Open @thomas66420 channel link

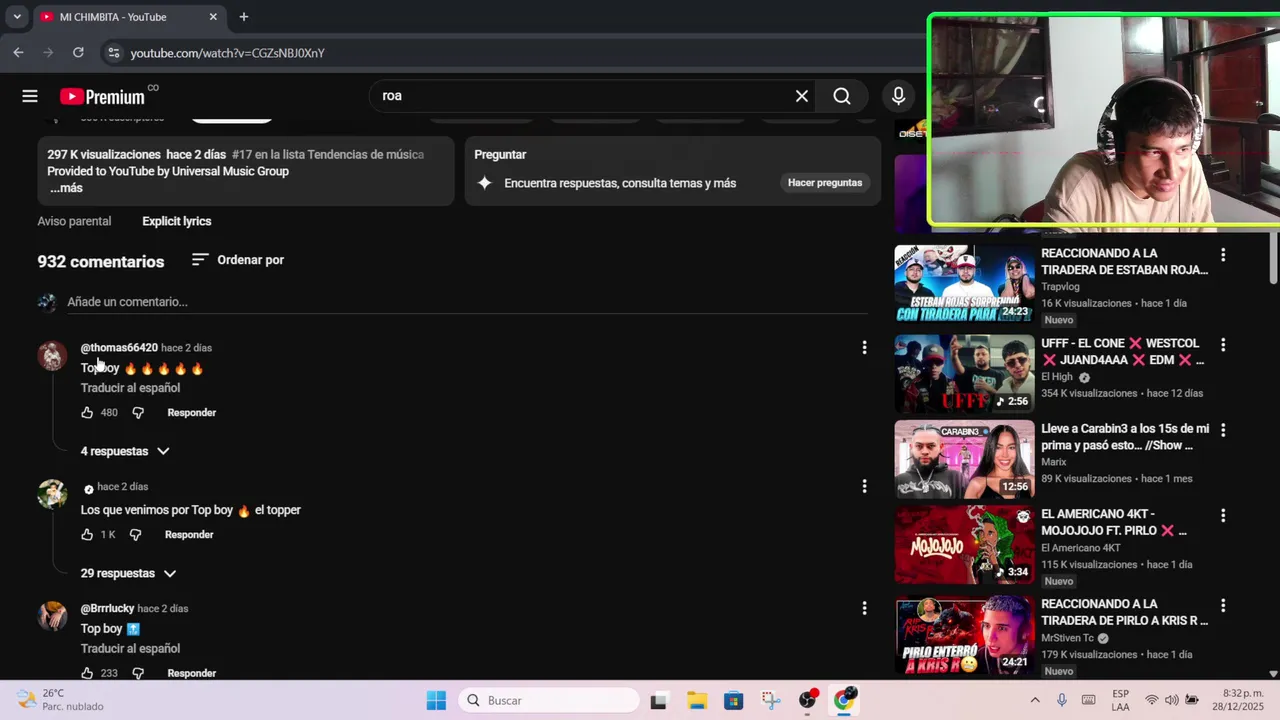tap(119, 348)
